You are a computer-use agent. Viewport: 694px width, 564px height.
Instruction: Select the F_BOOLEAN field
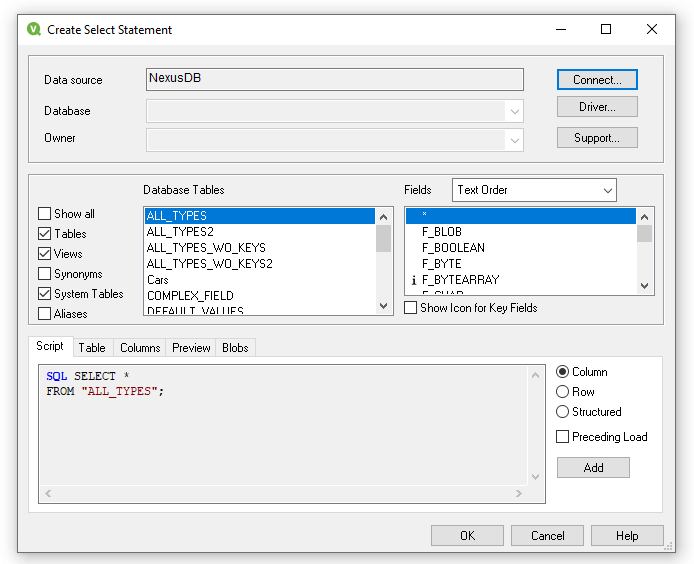point(453,248)
